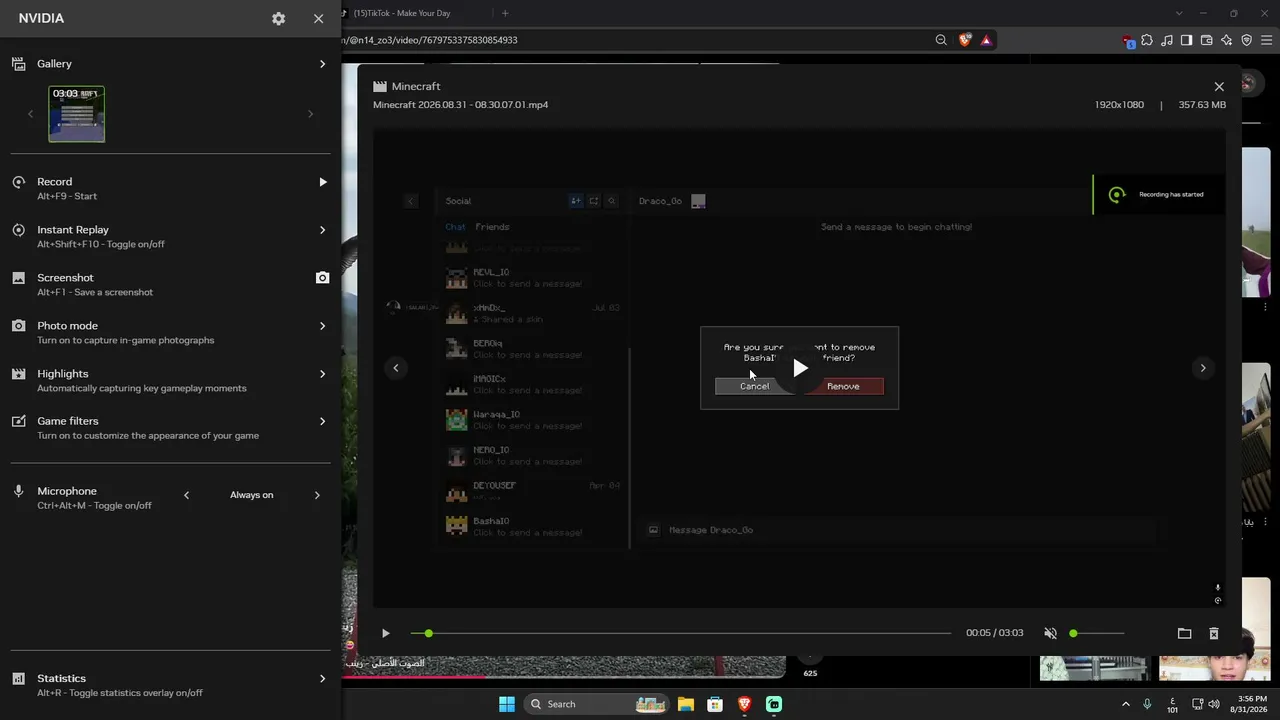Open Brave Rewards triangle icon

[x=986, y=40]
